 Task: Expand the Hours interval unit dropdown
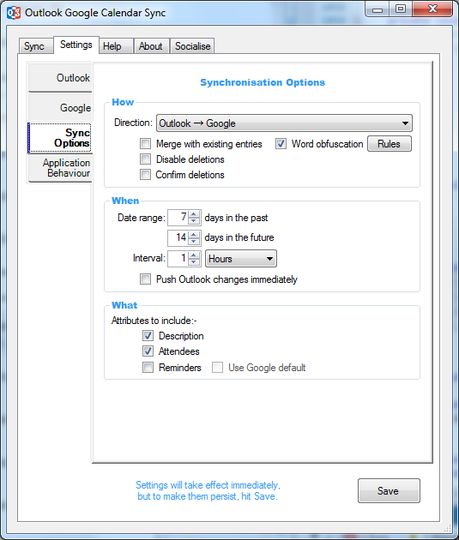[x=241, y=259]
